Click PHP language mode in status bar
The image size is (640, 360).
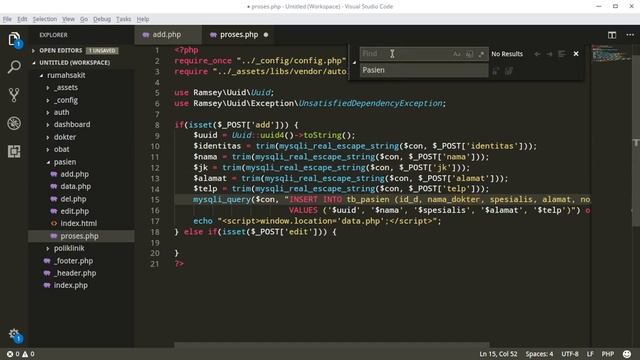pyautogui.click(x=608, y=354)
